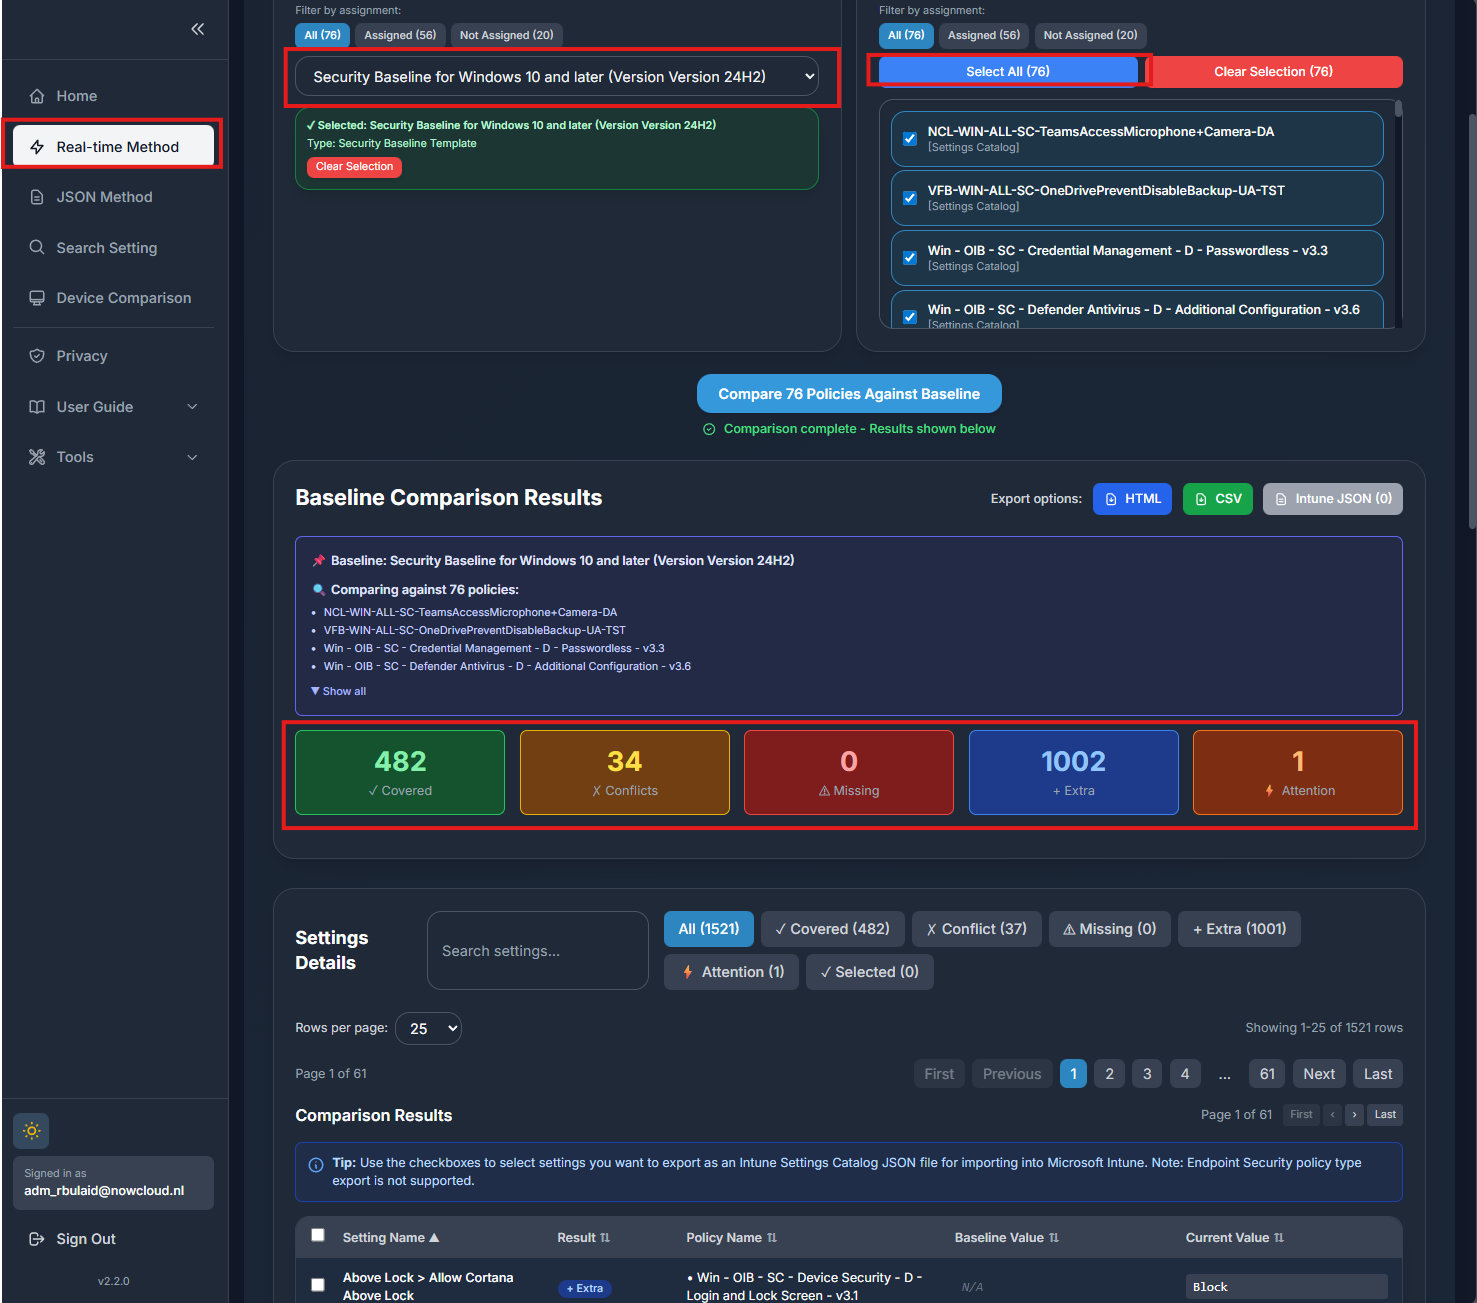The width and height of the screenshot is (1477, 1303).
Task: Switch to the Extra (1001) filter tab
Action: point(1239,929)
